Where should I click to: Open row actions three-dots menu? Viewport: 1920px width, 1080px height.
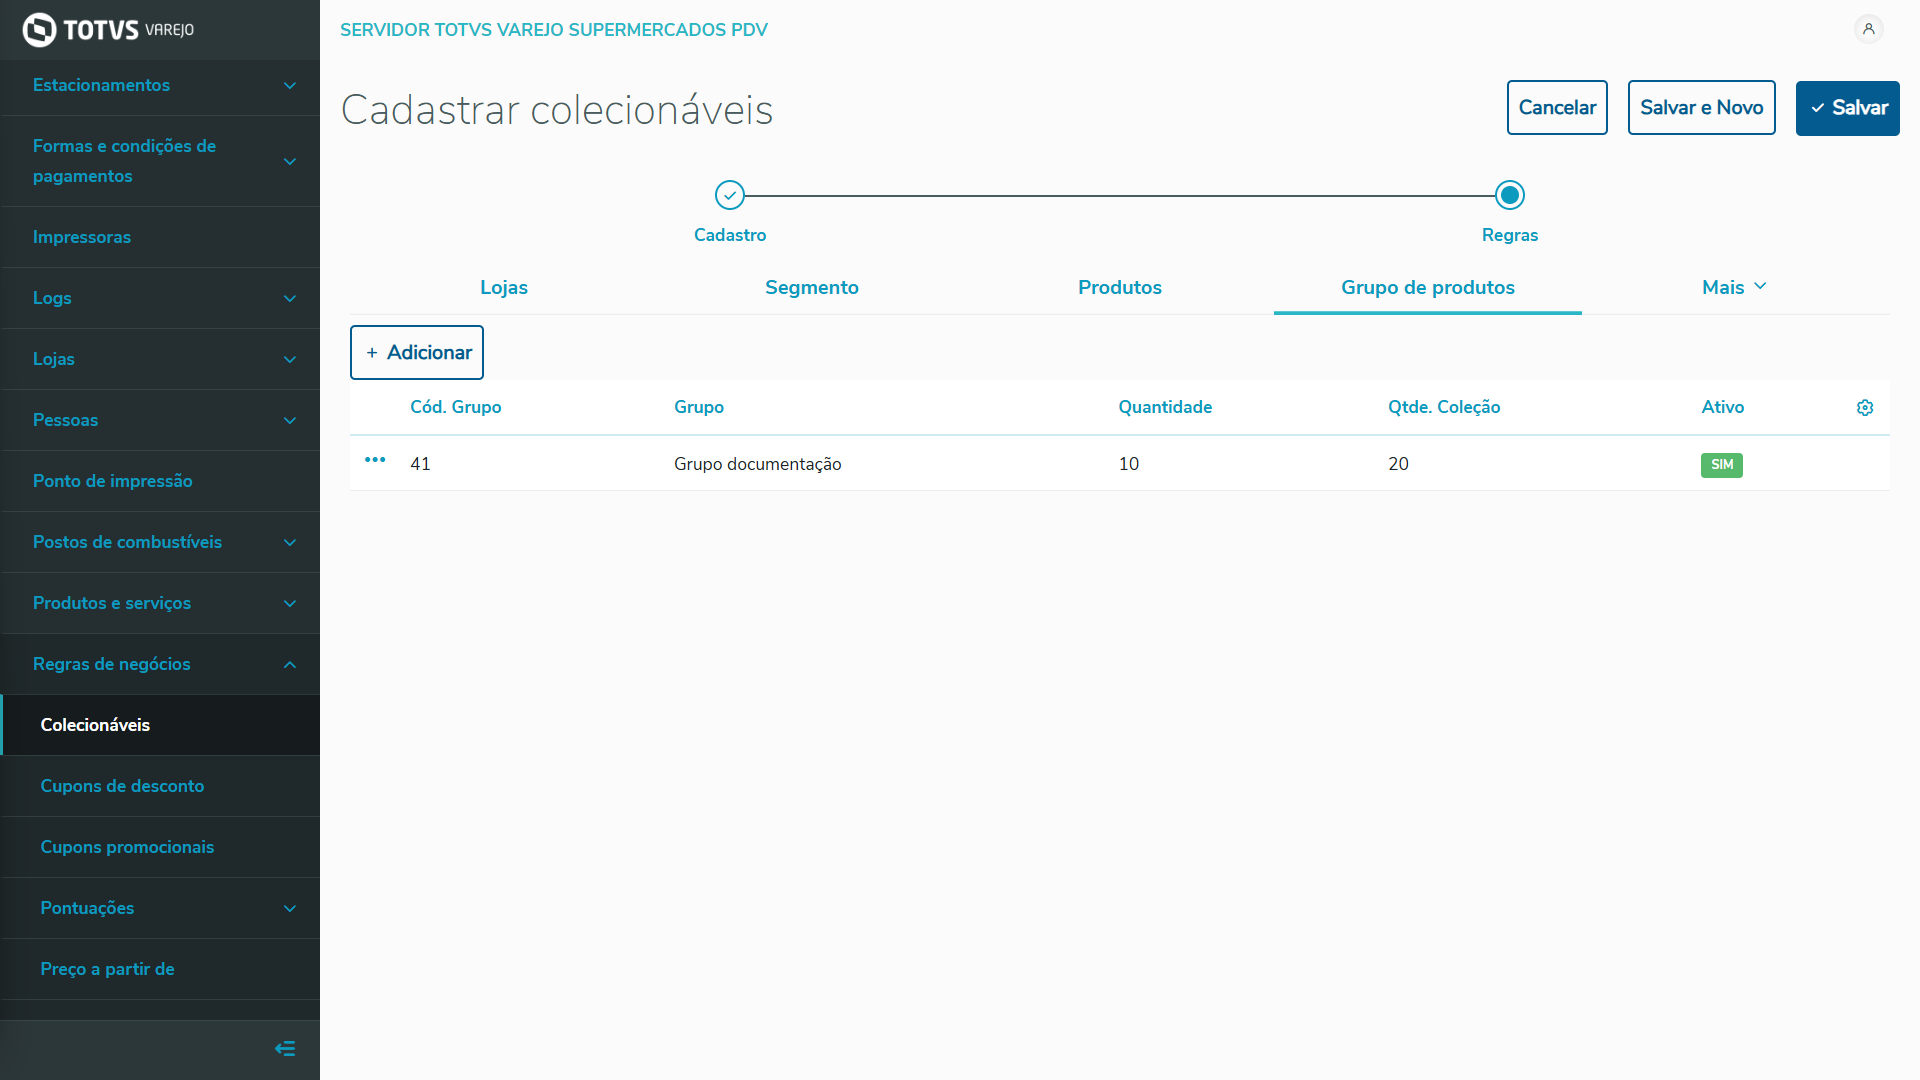point(375,460)
